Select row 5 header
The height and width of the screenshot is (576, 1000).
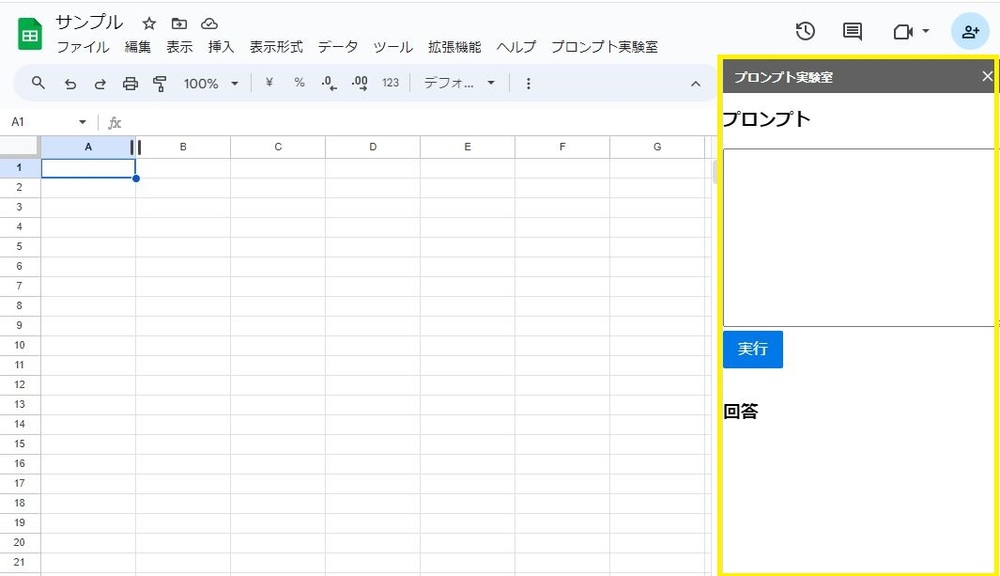tap(20, 246)
